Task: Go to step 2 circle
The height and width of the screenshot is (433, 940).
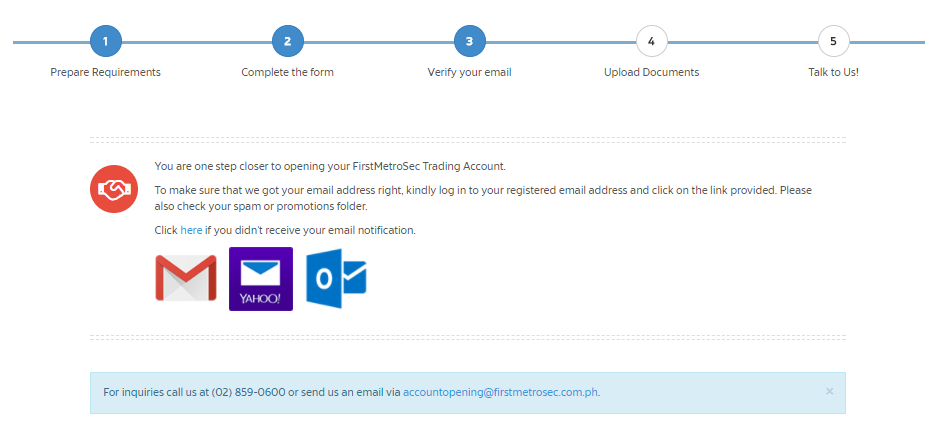Action: point(288,41)
